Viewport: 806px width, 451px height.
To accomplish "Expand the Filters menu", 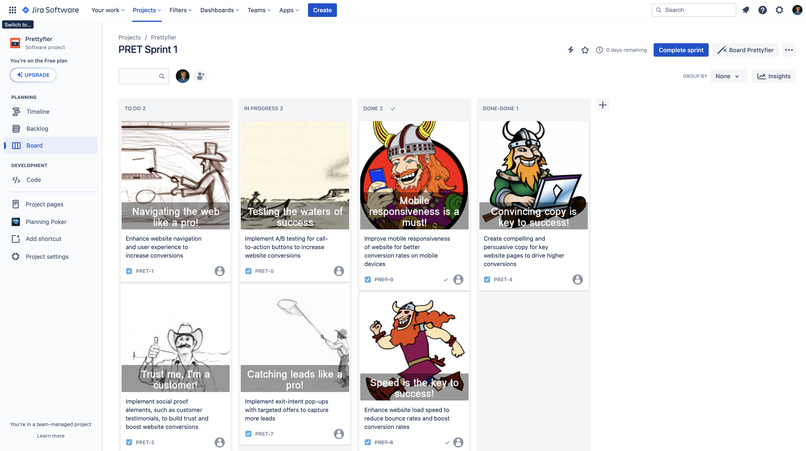I will [x=180, y=10].
